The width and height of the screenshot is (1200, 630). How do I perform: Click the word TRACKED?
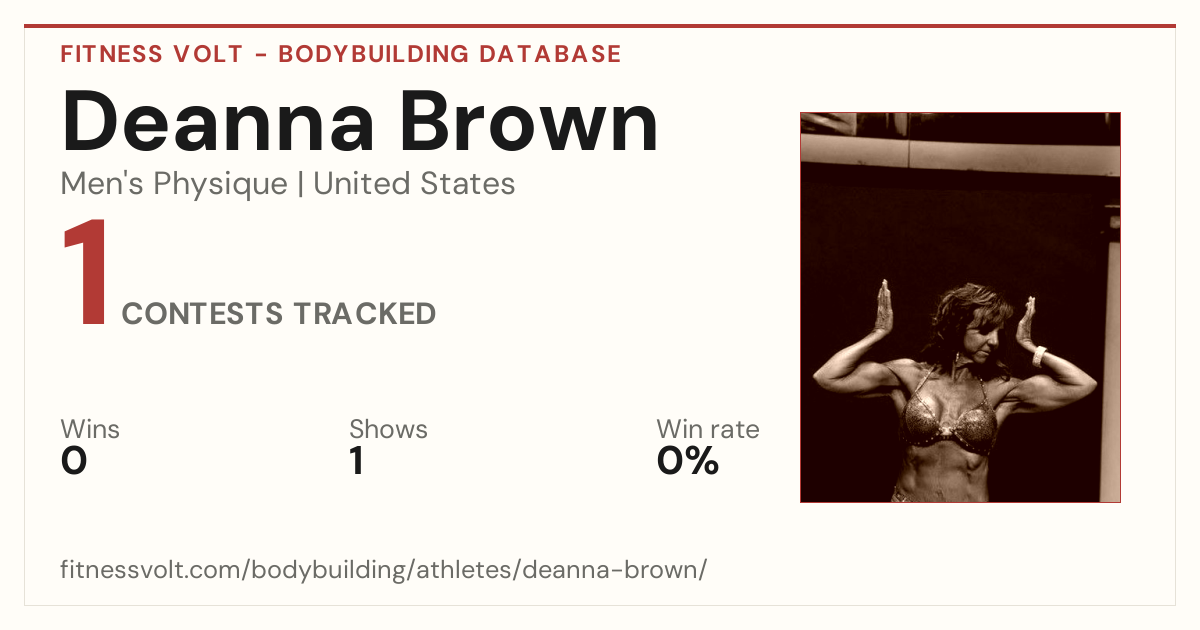(x=364, y=314)
